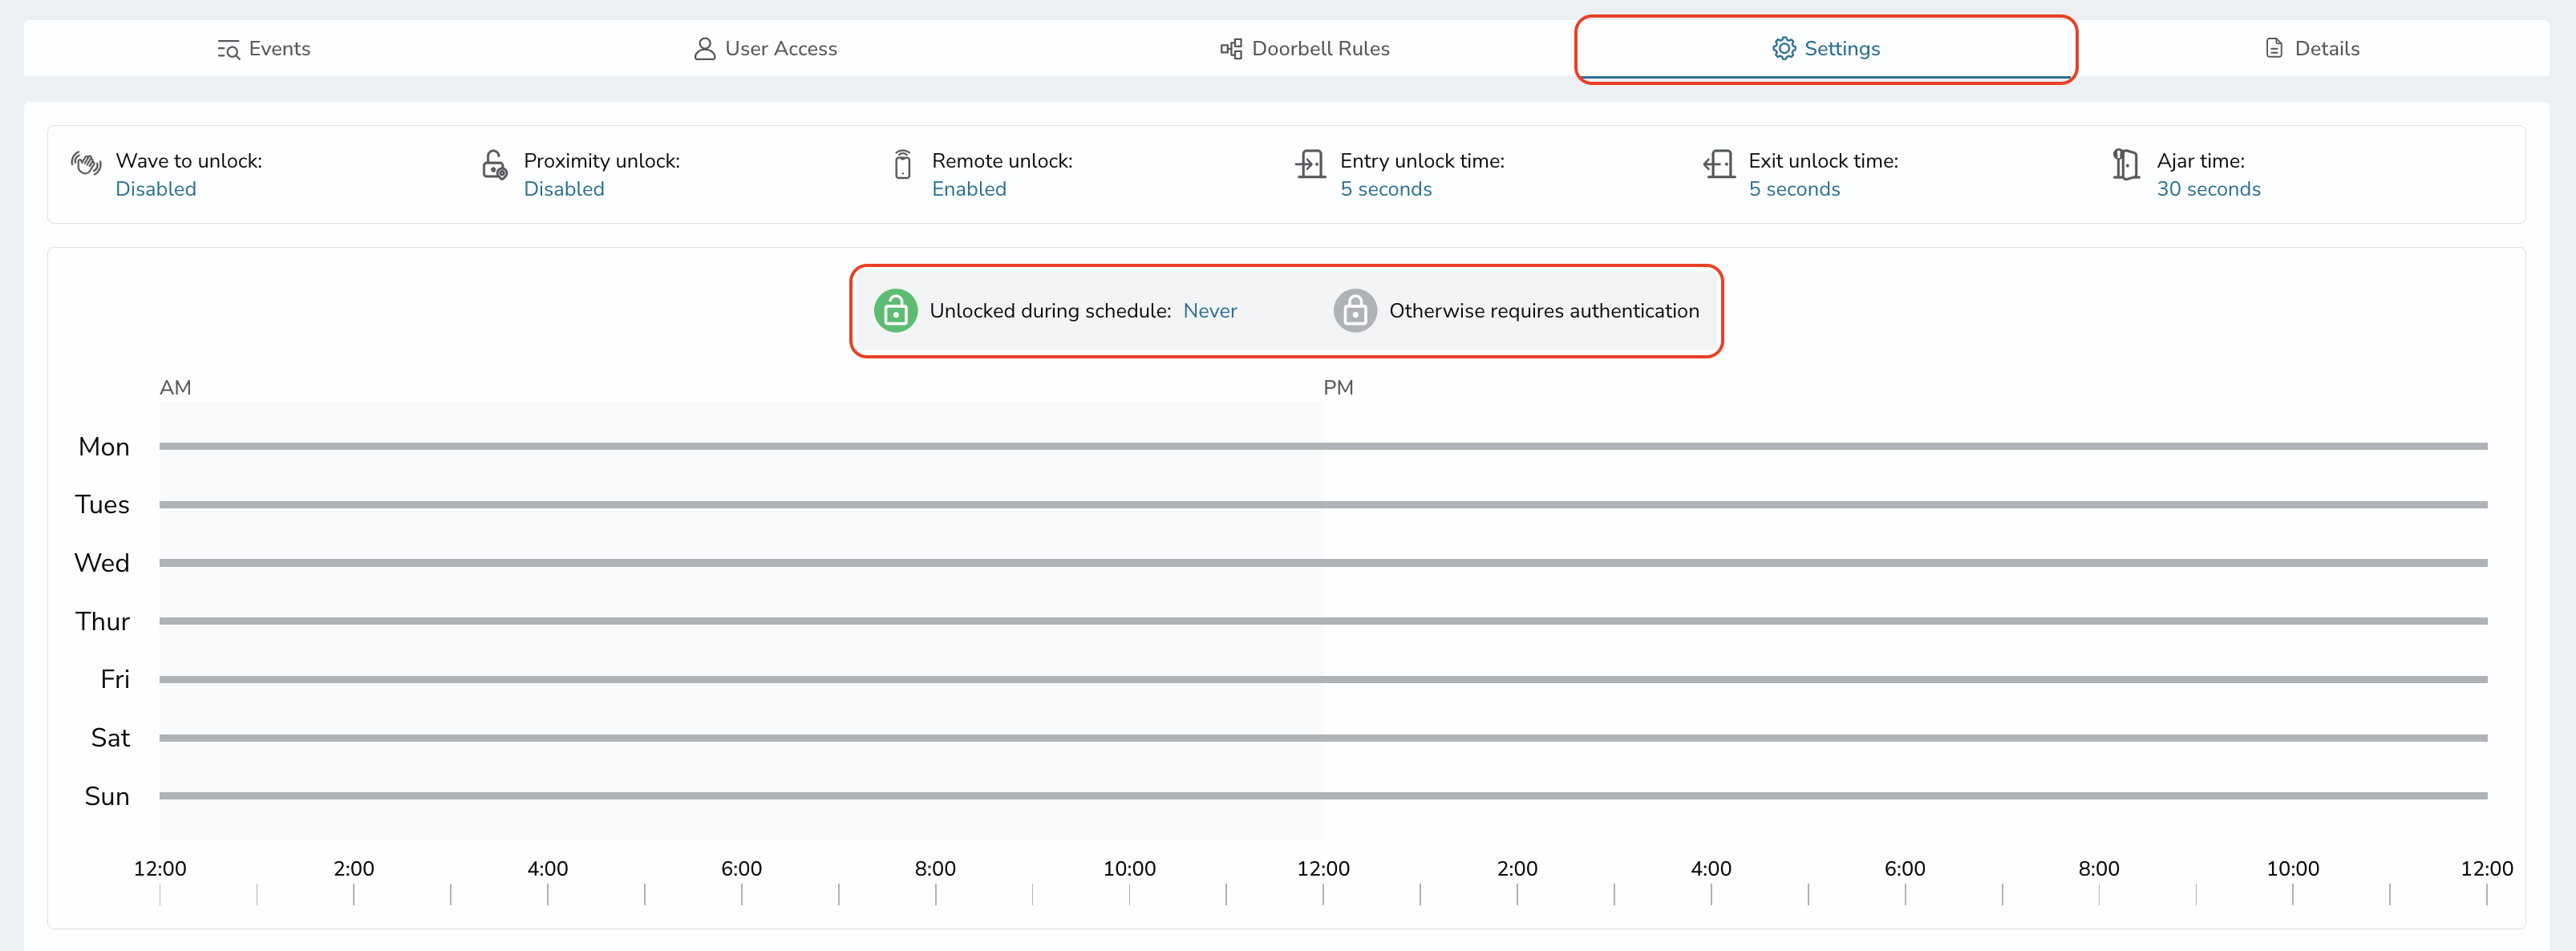Click the Proximity unlock: label
Screen dimensions: 2576x951
(602, 161)
